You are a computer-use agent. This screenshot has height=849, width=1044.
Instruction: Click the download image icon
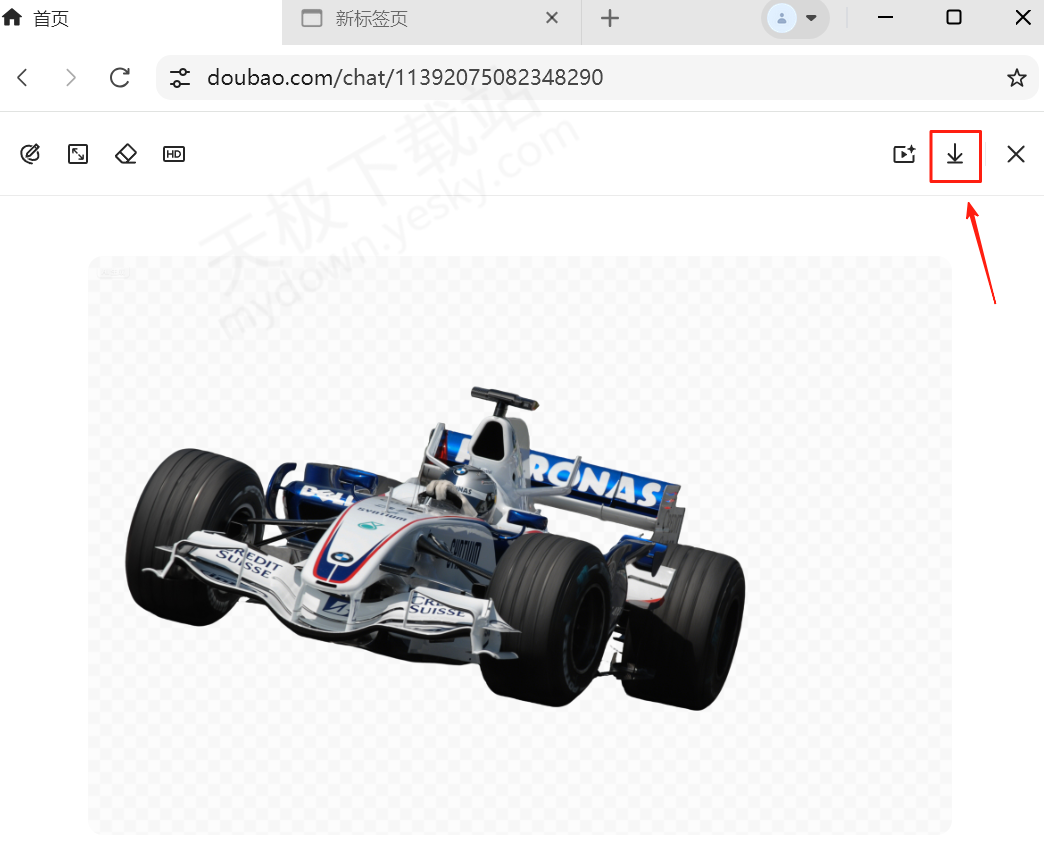pos(955,155)
